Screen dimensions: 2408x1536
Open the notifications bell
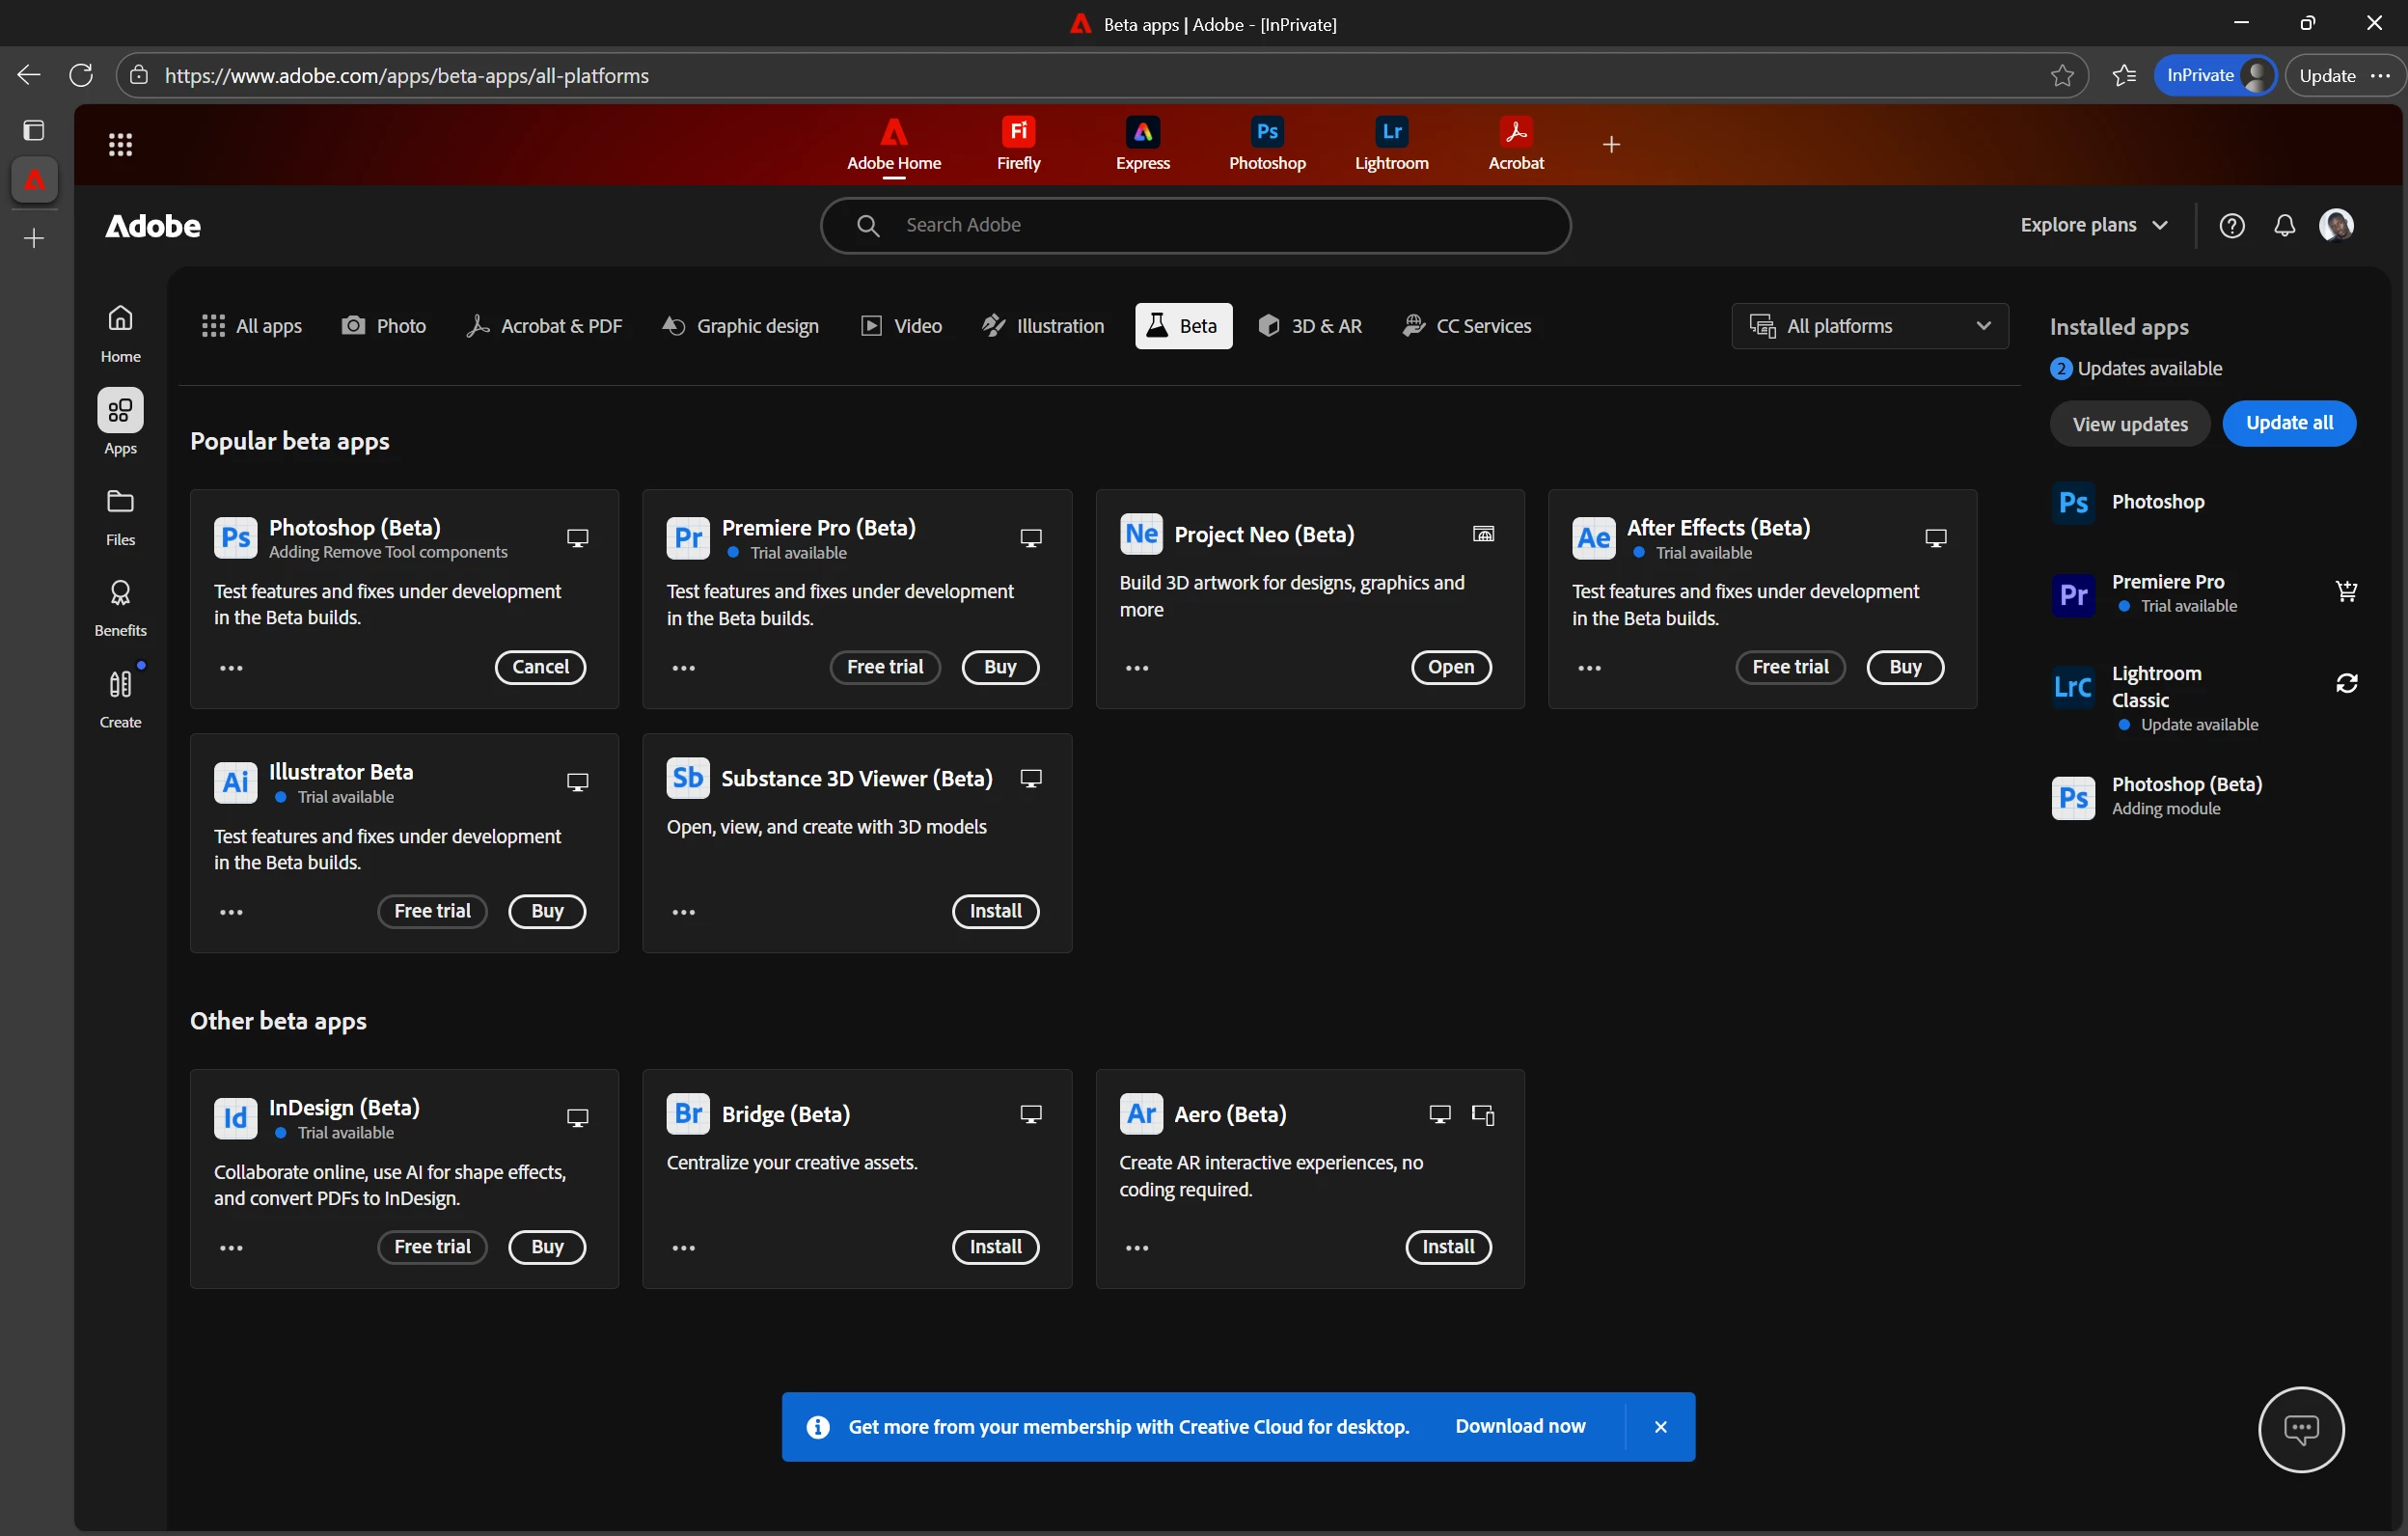pos(2284,226)
